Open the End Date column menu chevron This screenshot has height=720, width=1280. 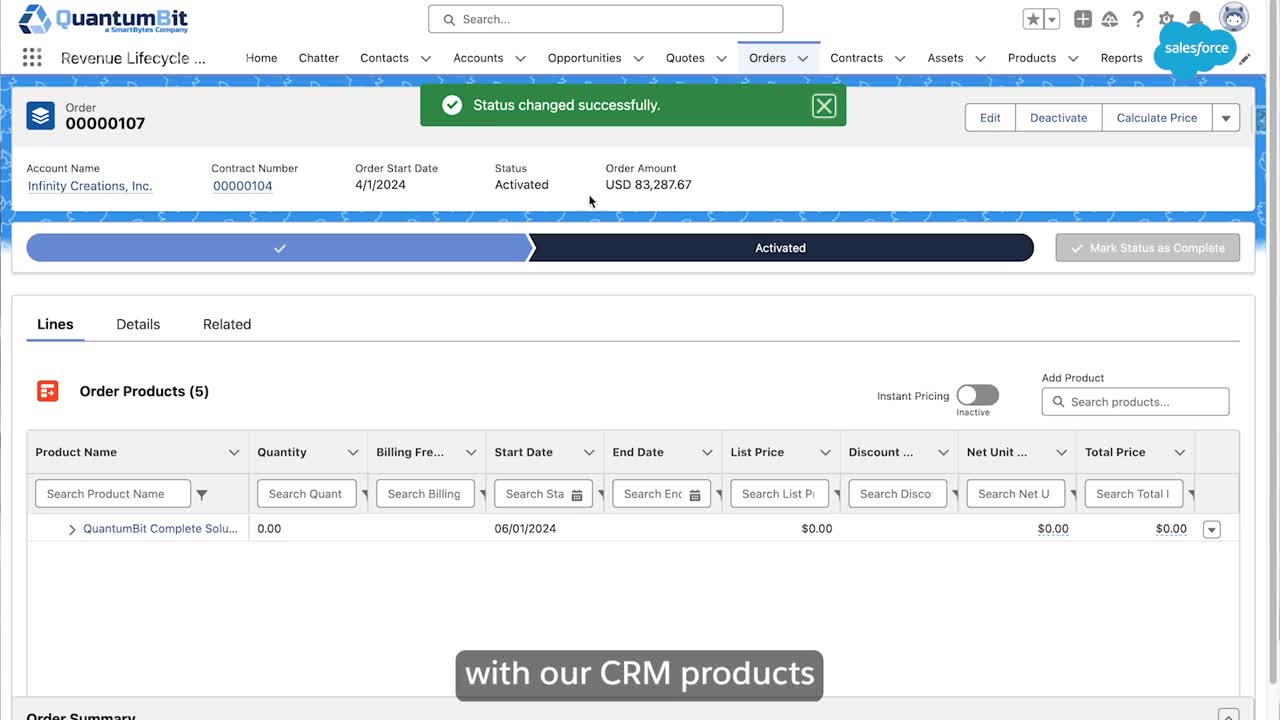(707, 453)
